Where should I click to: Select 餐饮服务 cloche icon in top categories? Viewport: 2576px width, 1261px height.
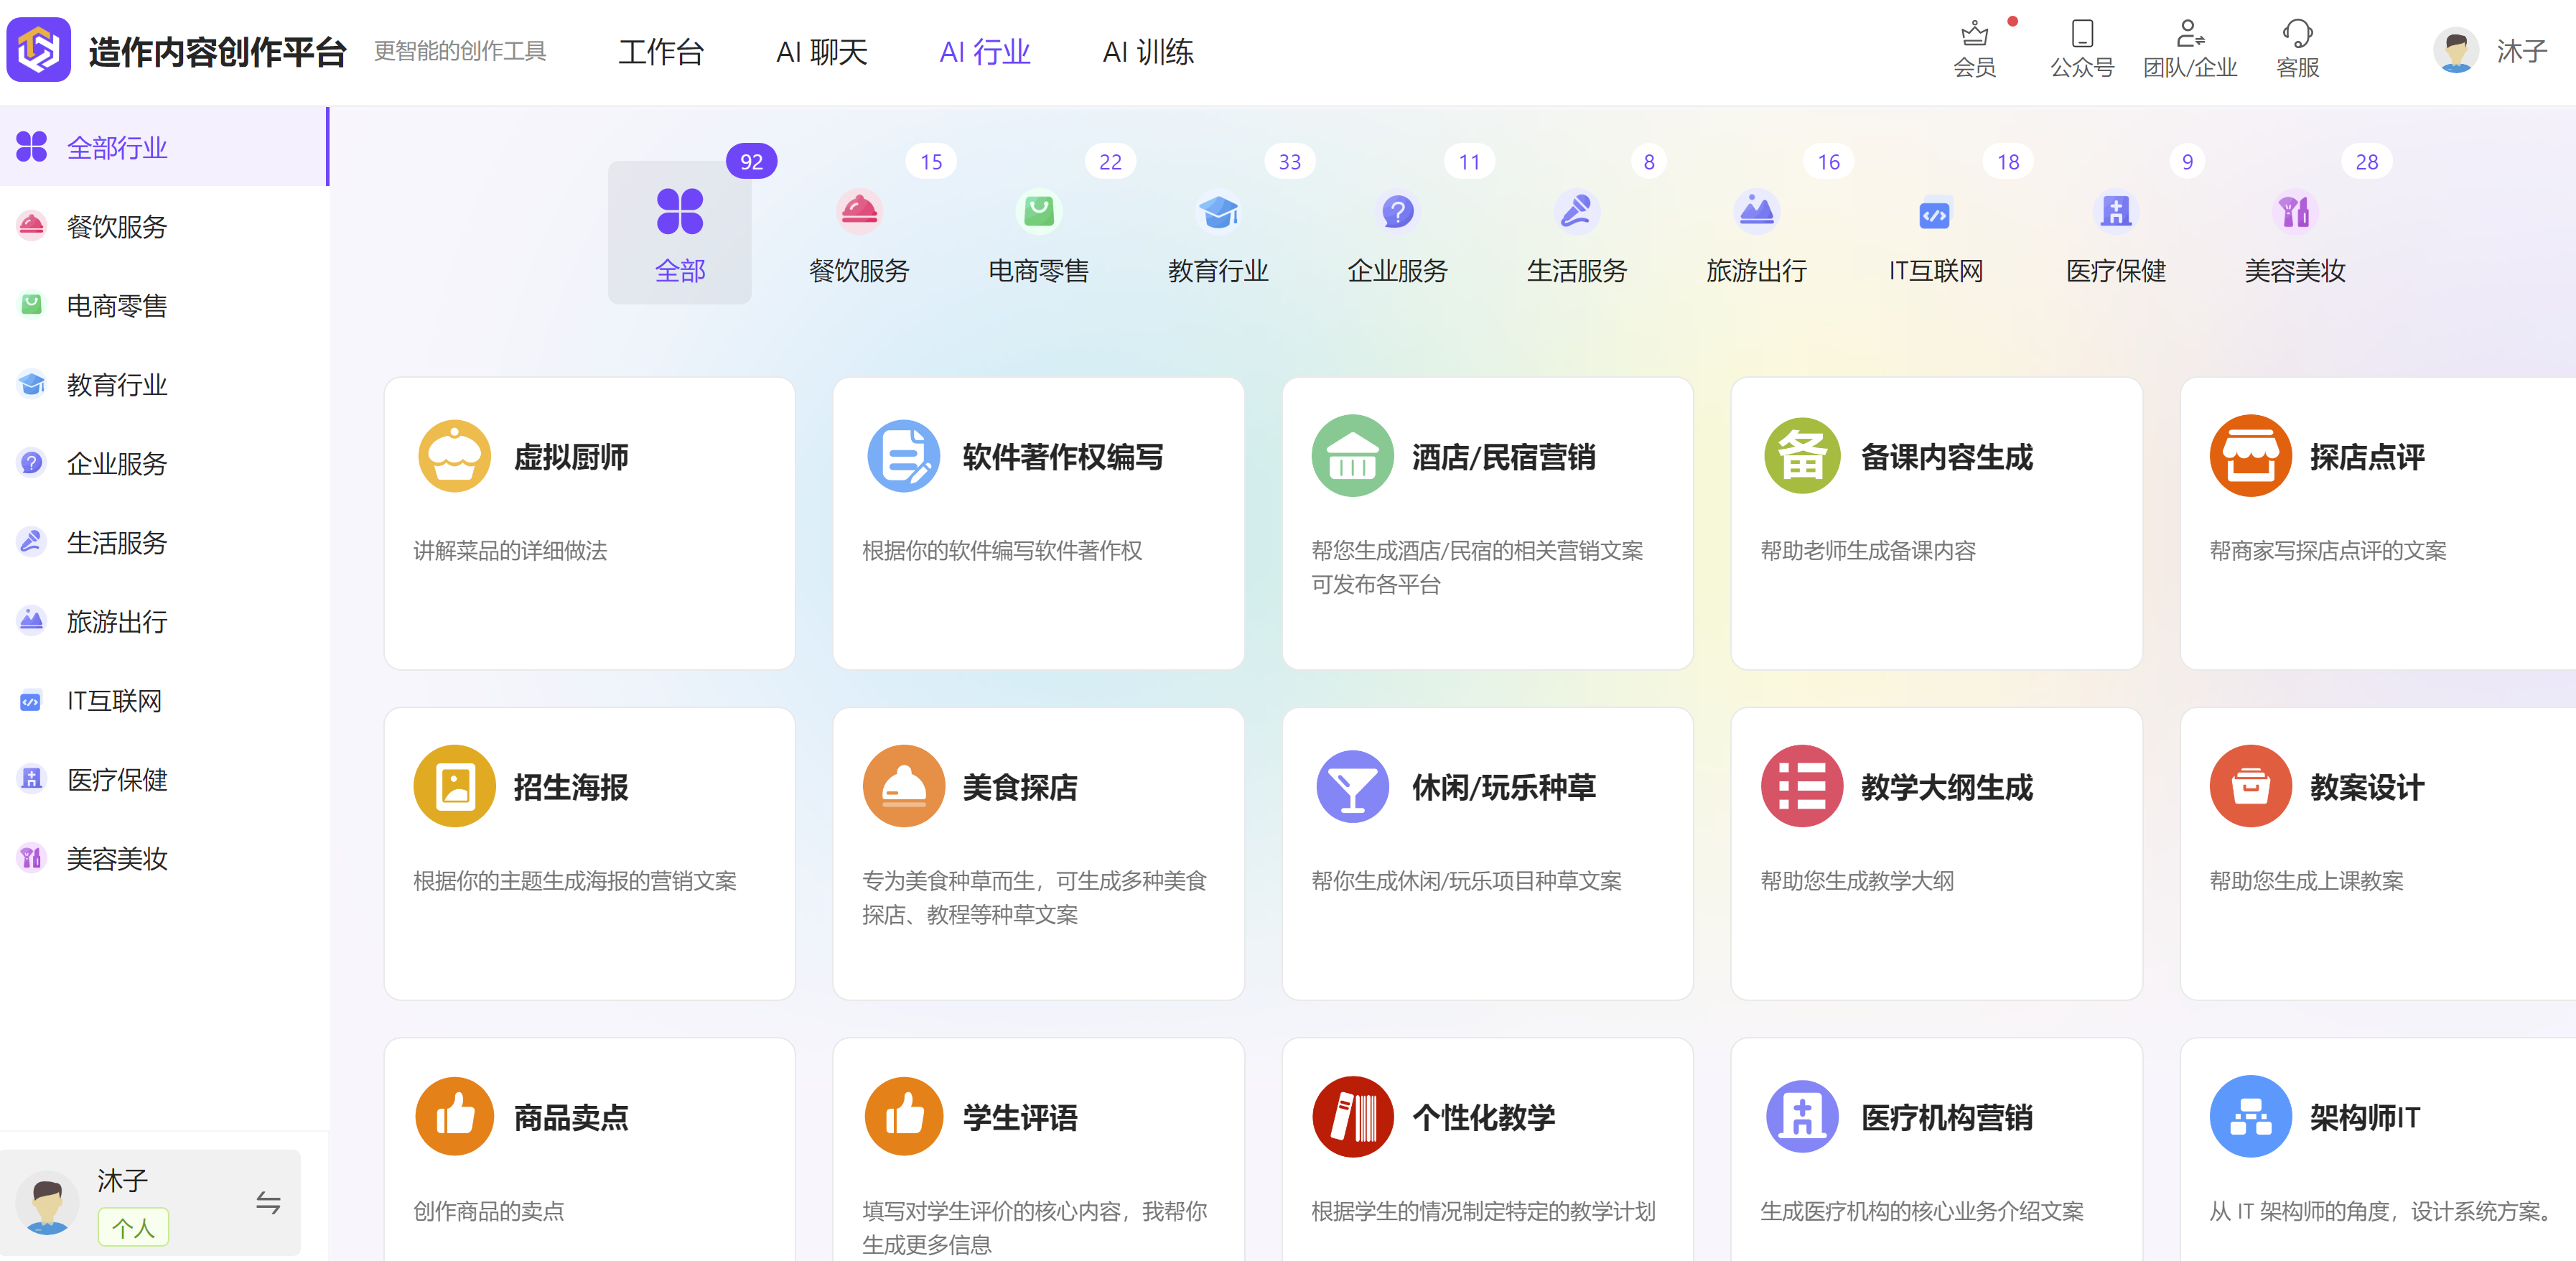click(x=859, y=211)
